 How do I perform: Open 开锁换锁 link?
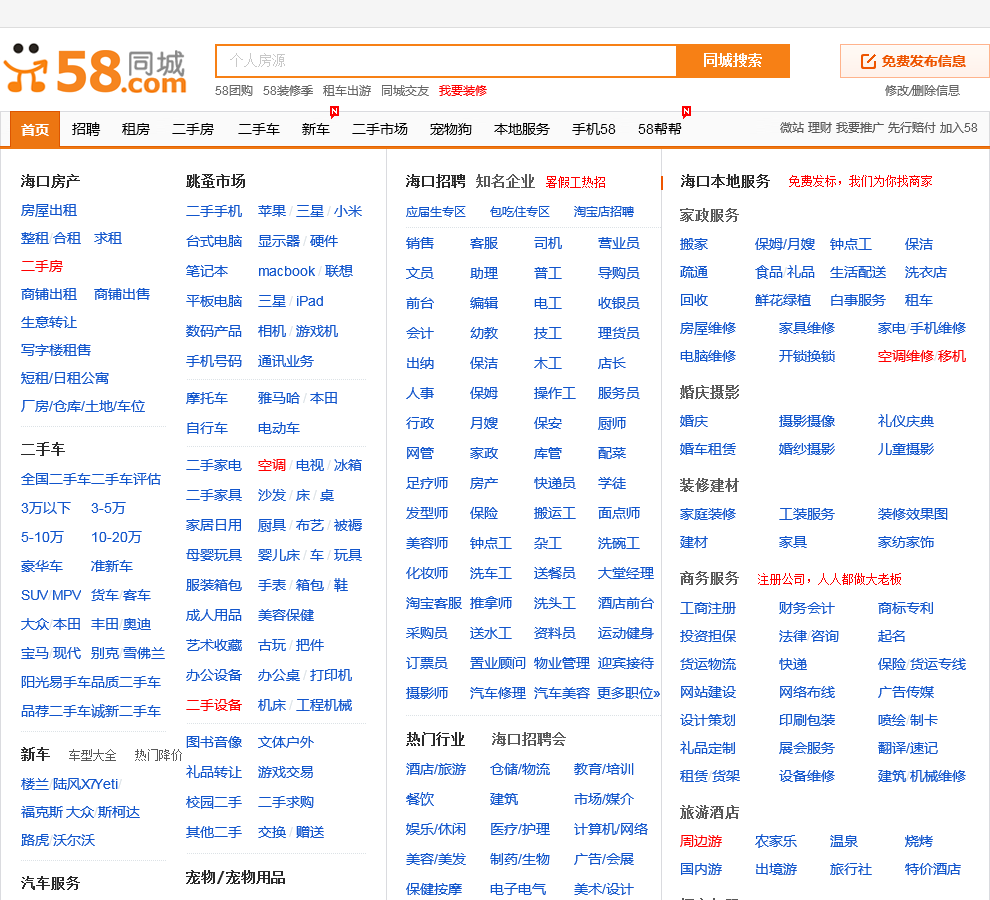pyautogui.click(x=807, y=356)
